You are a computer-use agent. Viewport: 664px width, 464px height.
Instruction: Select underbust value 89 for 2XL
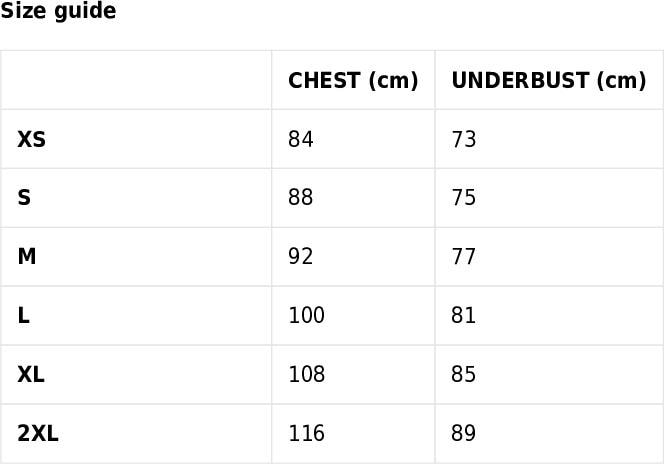coord(464,434)
